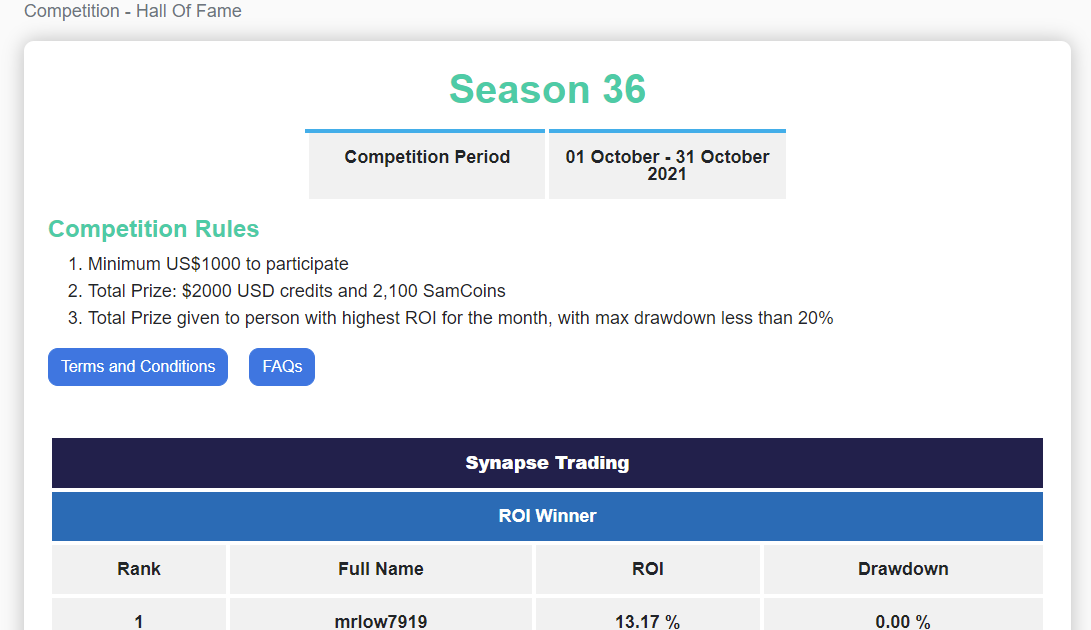Click the Full Name column header
This screenshot has width=1091, height=630.
[x=381, y=569]
